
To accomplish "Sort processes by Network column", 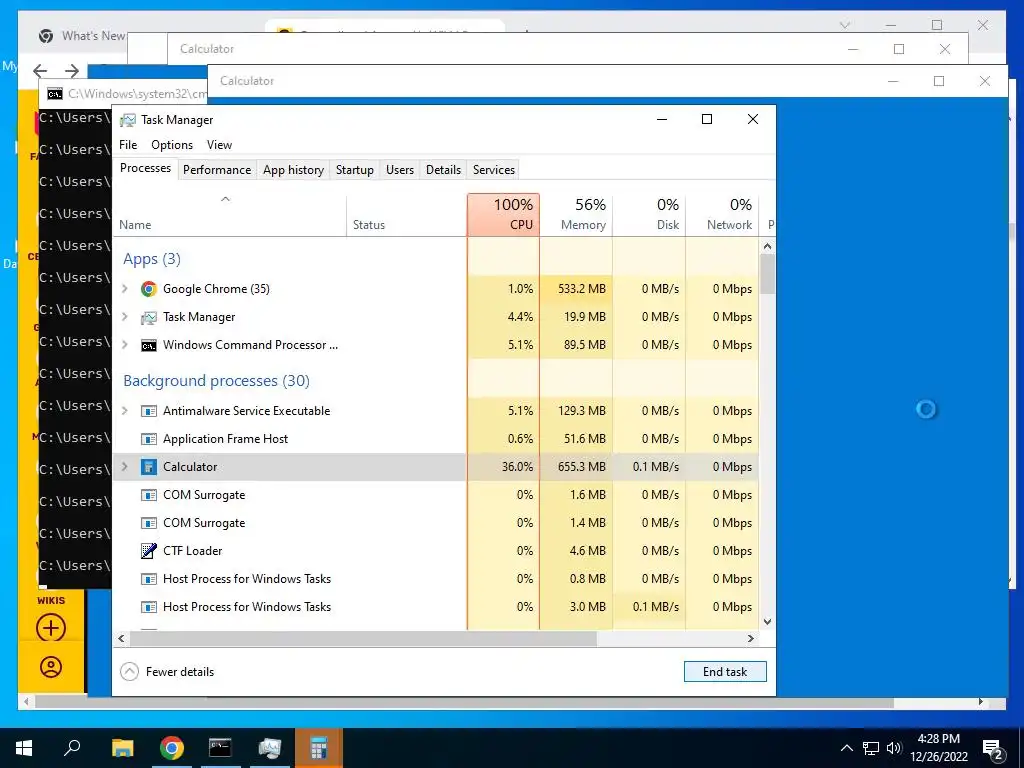I will coord(722,215).
